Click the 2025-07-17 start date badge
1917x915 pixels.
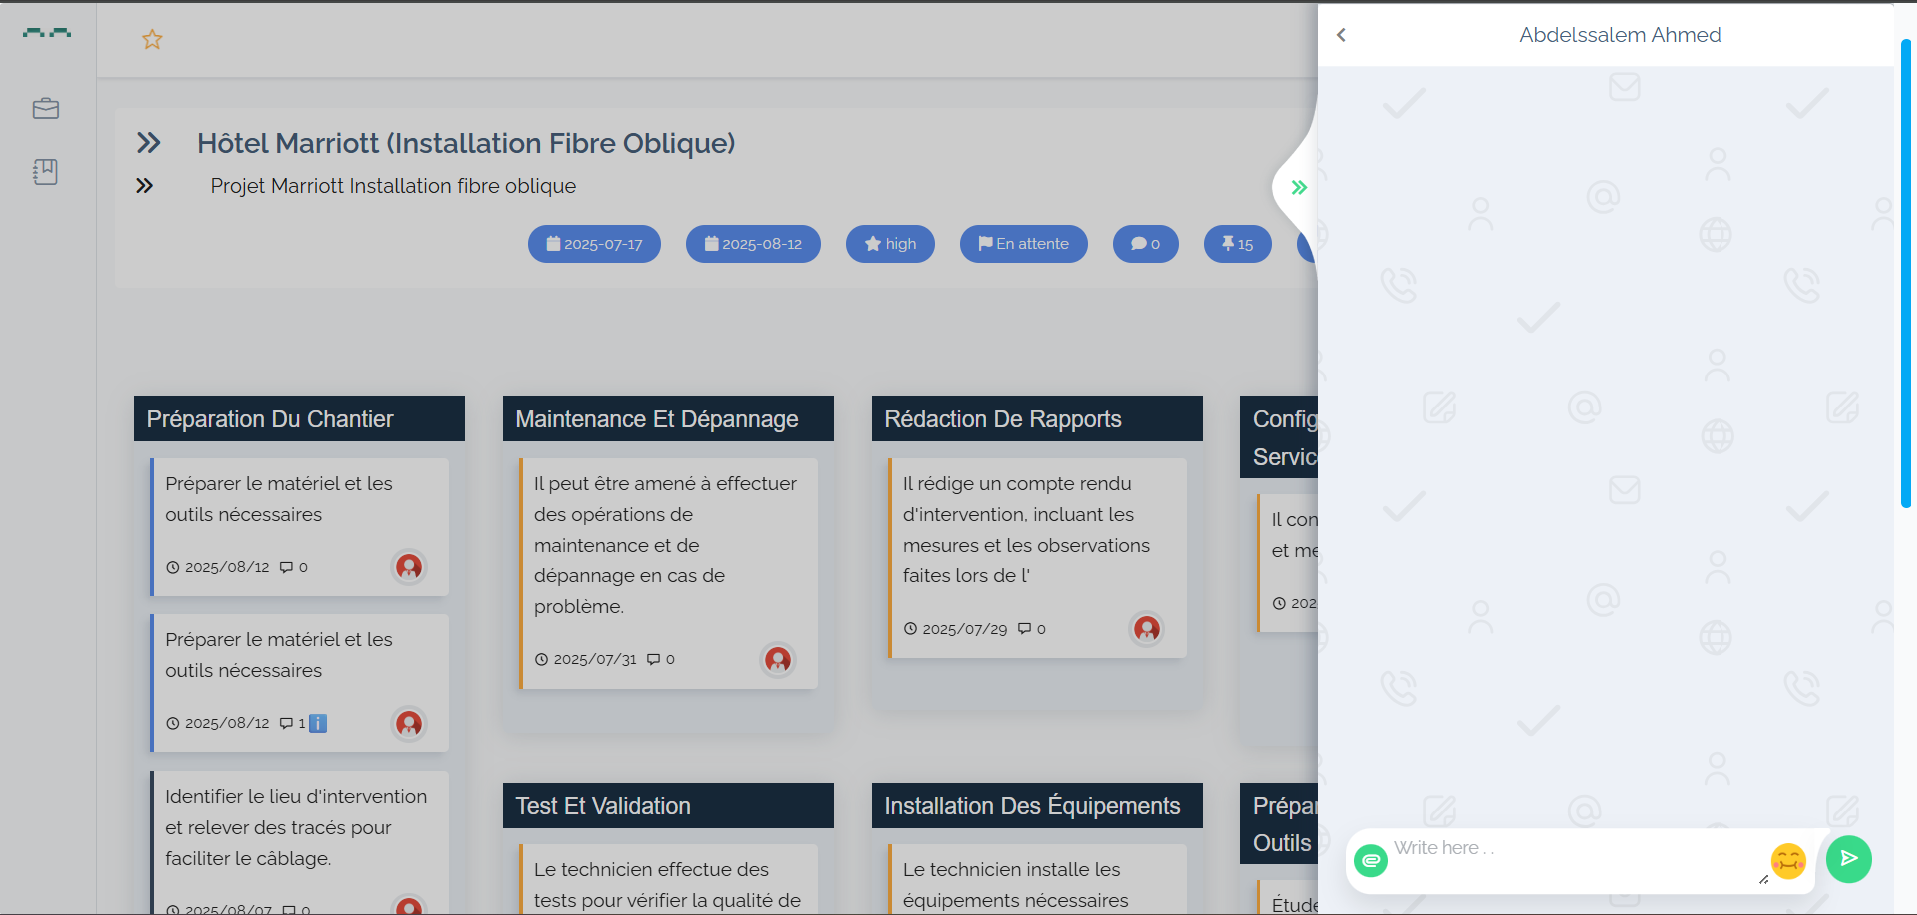594,244
